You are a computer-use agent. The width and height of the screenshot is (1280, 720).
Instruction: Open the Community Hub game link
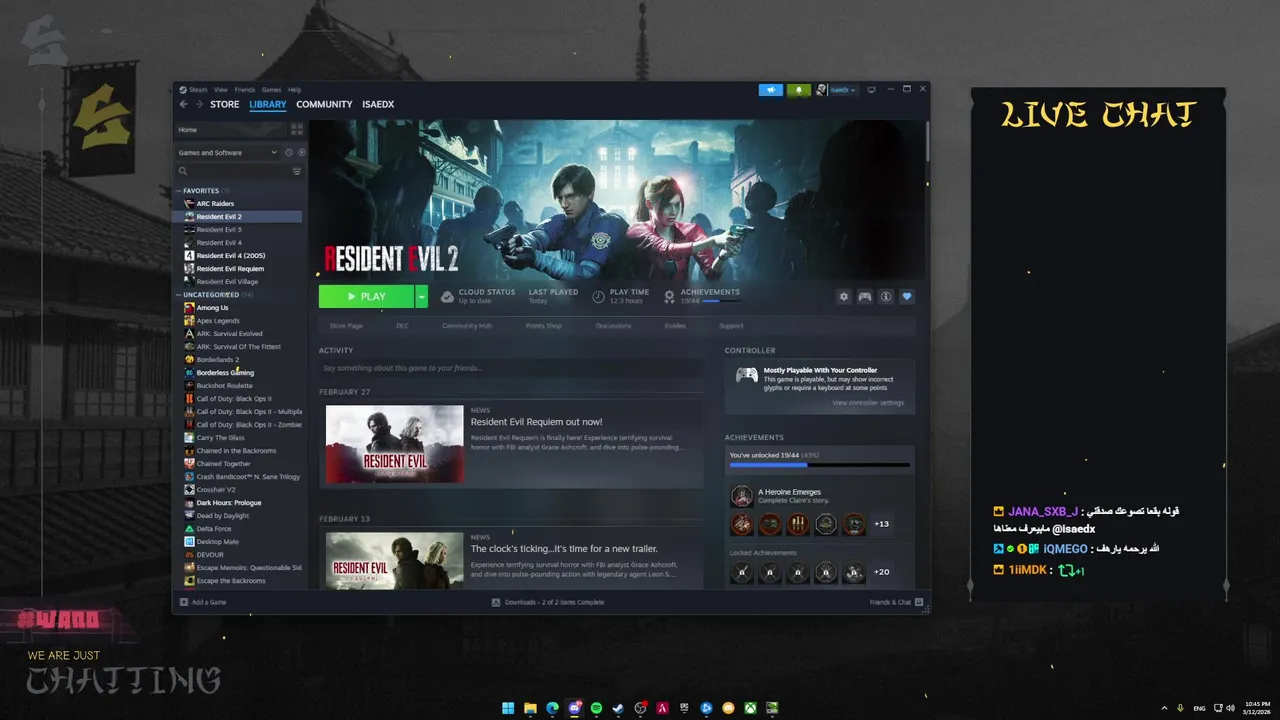[467, 326]
